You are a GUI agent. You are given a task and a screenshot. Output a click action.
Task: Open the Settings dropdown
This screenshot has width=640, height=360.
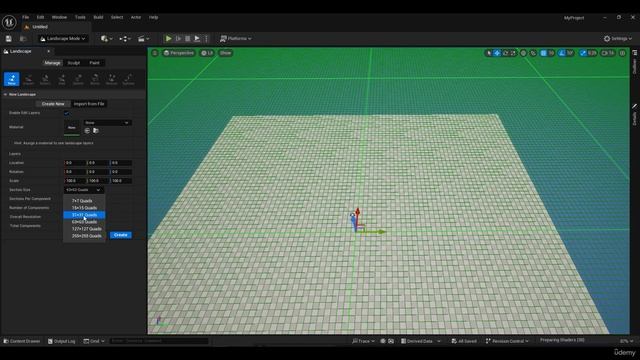618,39
